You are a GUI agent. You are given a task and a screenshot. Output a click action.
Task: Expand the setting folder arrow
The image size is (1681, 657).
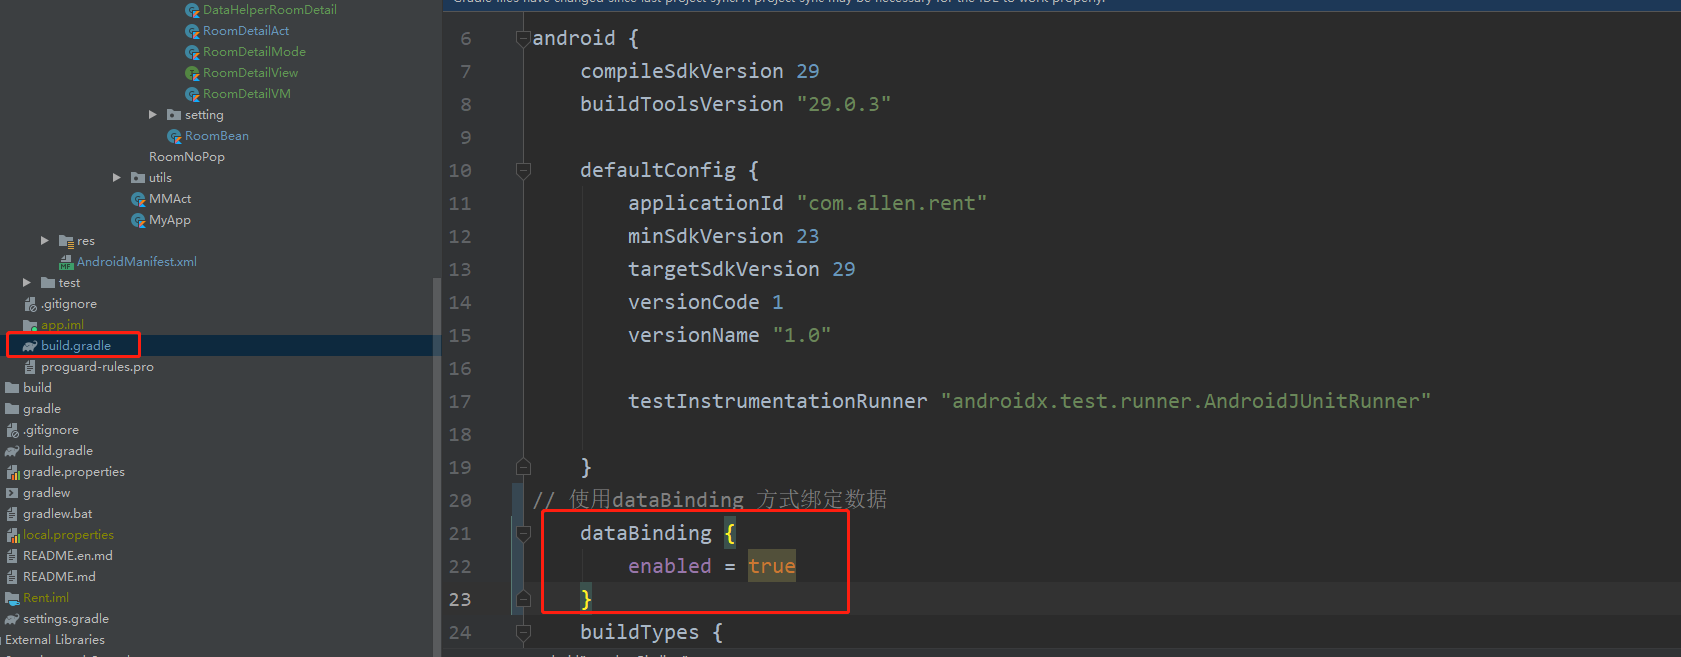153,115
